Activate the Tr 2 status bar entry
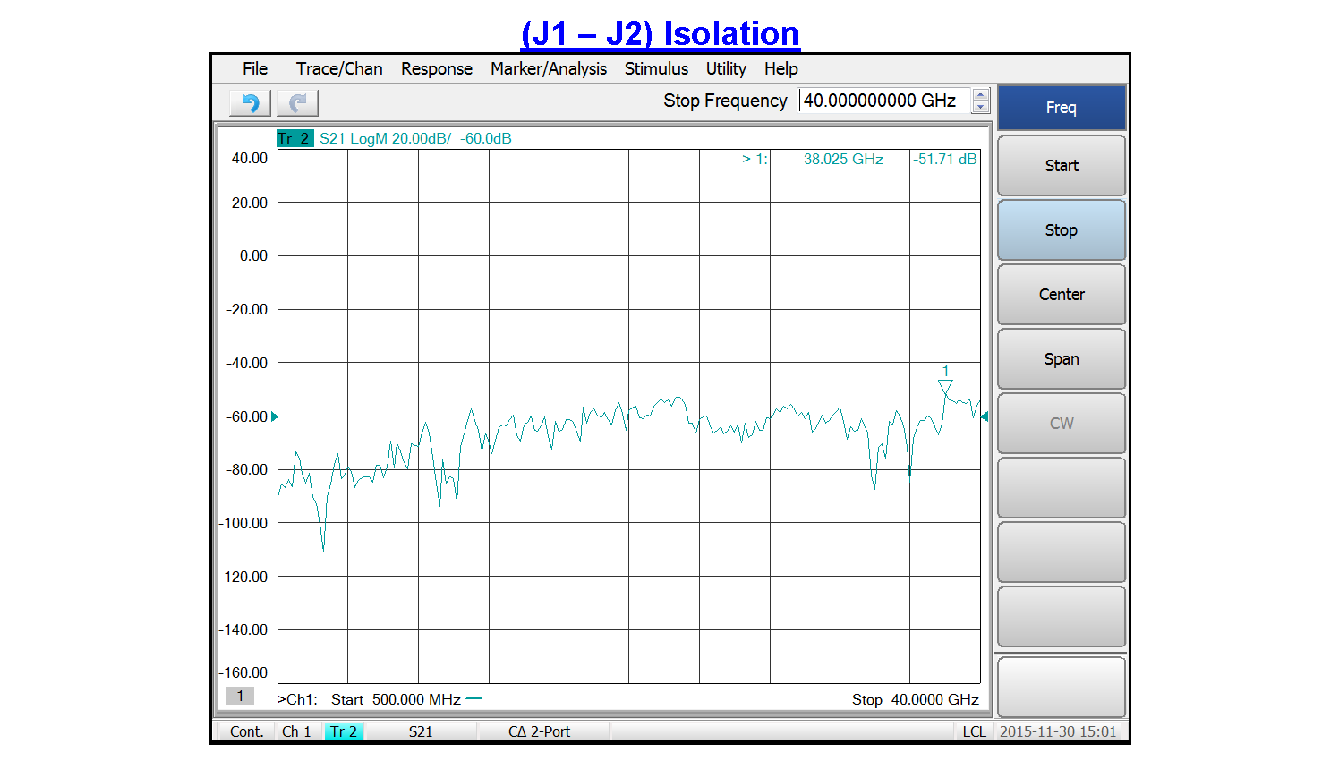This screenshot has height=762, width=1341. pyautogui.click(x=345, y=731)
